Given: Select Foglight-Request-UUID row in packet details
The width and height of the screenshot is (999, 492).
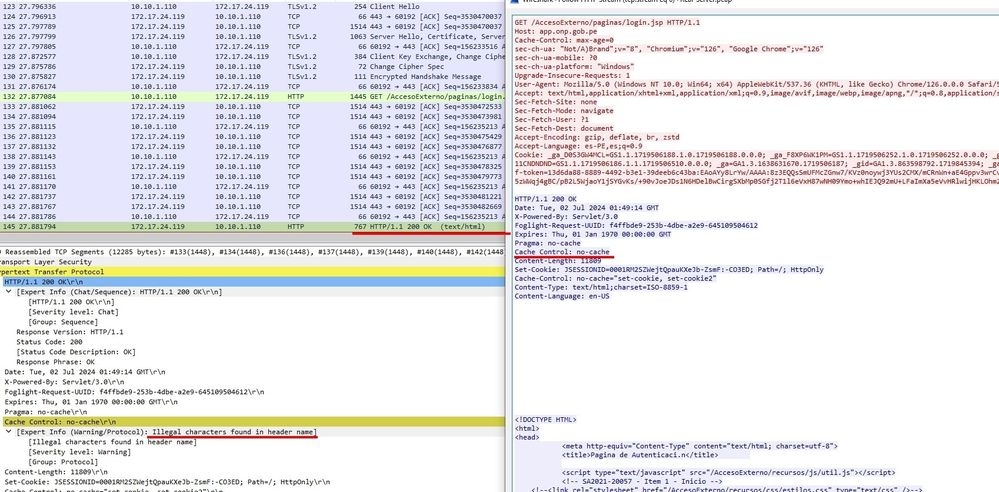Looking at the screenshot, I should 134,392.
